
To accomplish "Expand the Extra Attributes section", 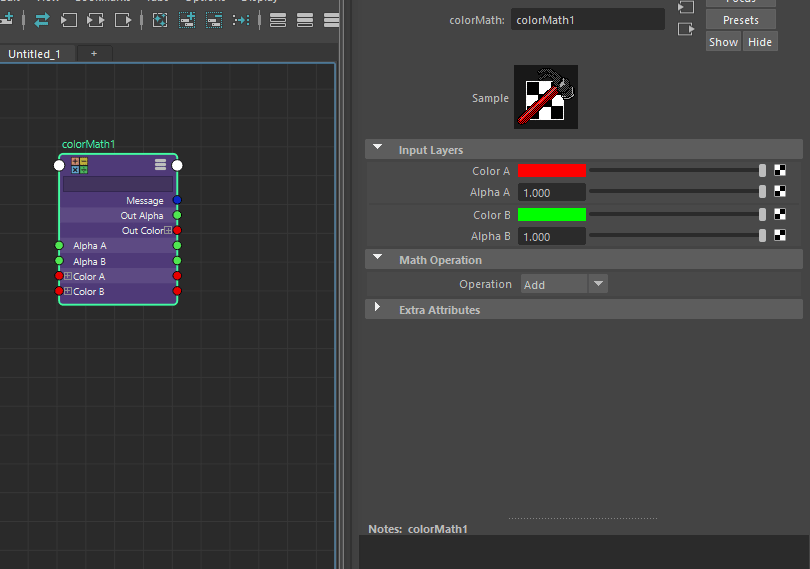I will (378, 309).
